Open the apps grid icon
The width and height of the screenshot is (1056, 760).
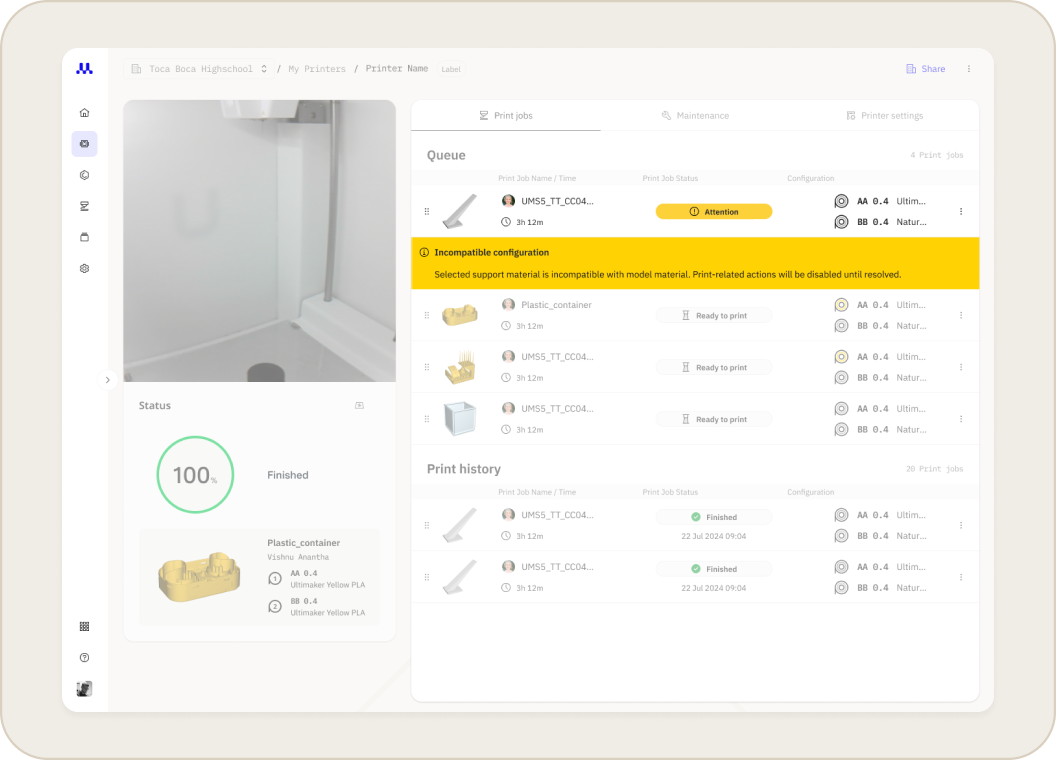[84, 627]
